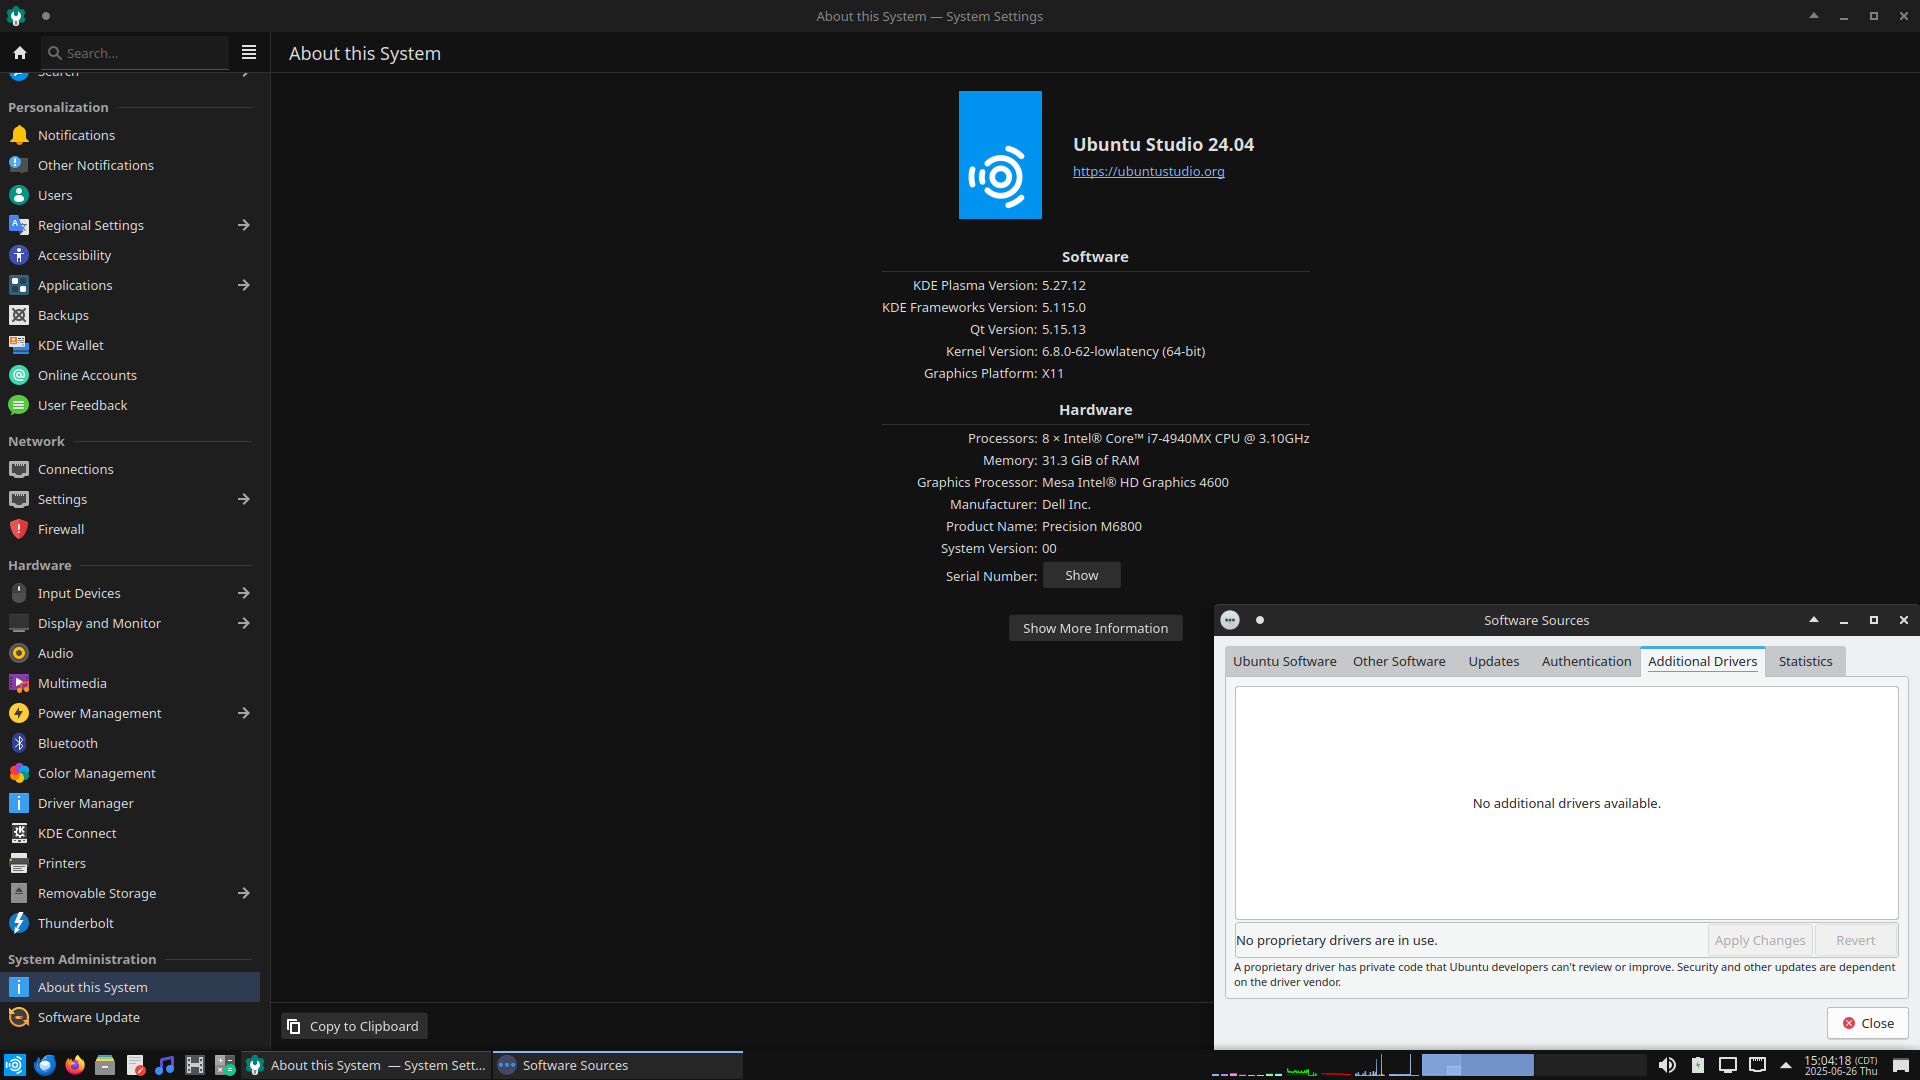Open the Software Sources window menu icon
Viewport: 1920px width, 1080px height.
tap(1230, 620)
